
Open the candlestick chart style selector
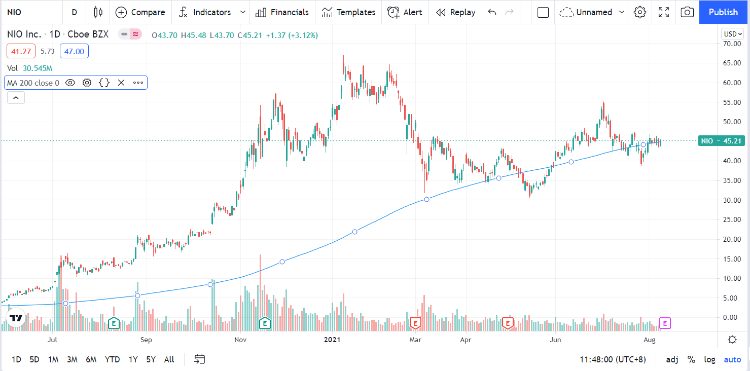tap(99, 12)
